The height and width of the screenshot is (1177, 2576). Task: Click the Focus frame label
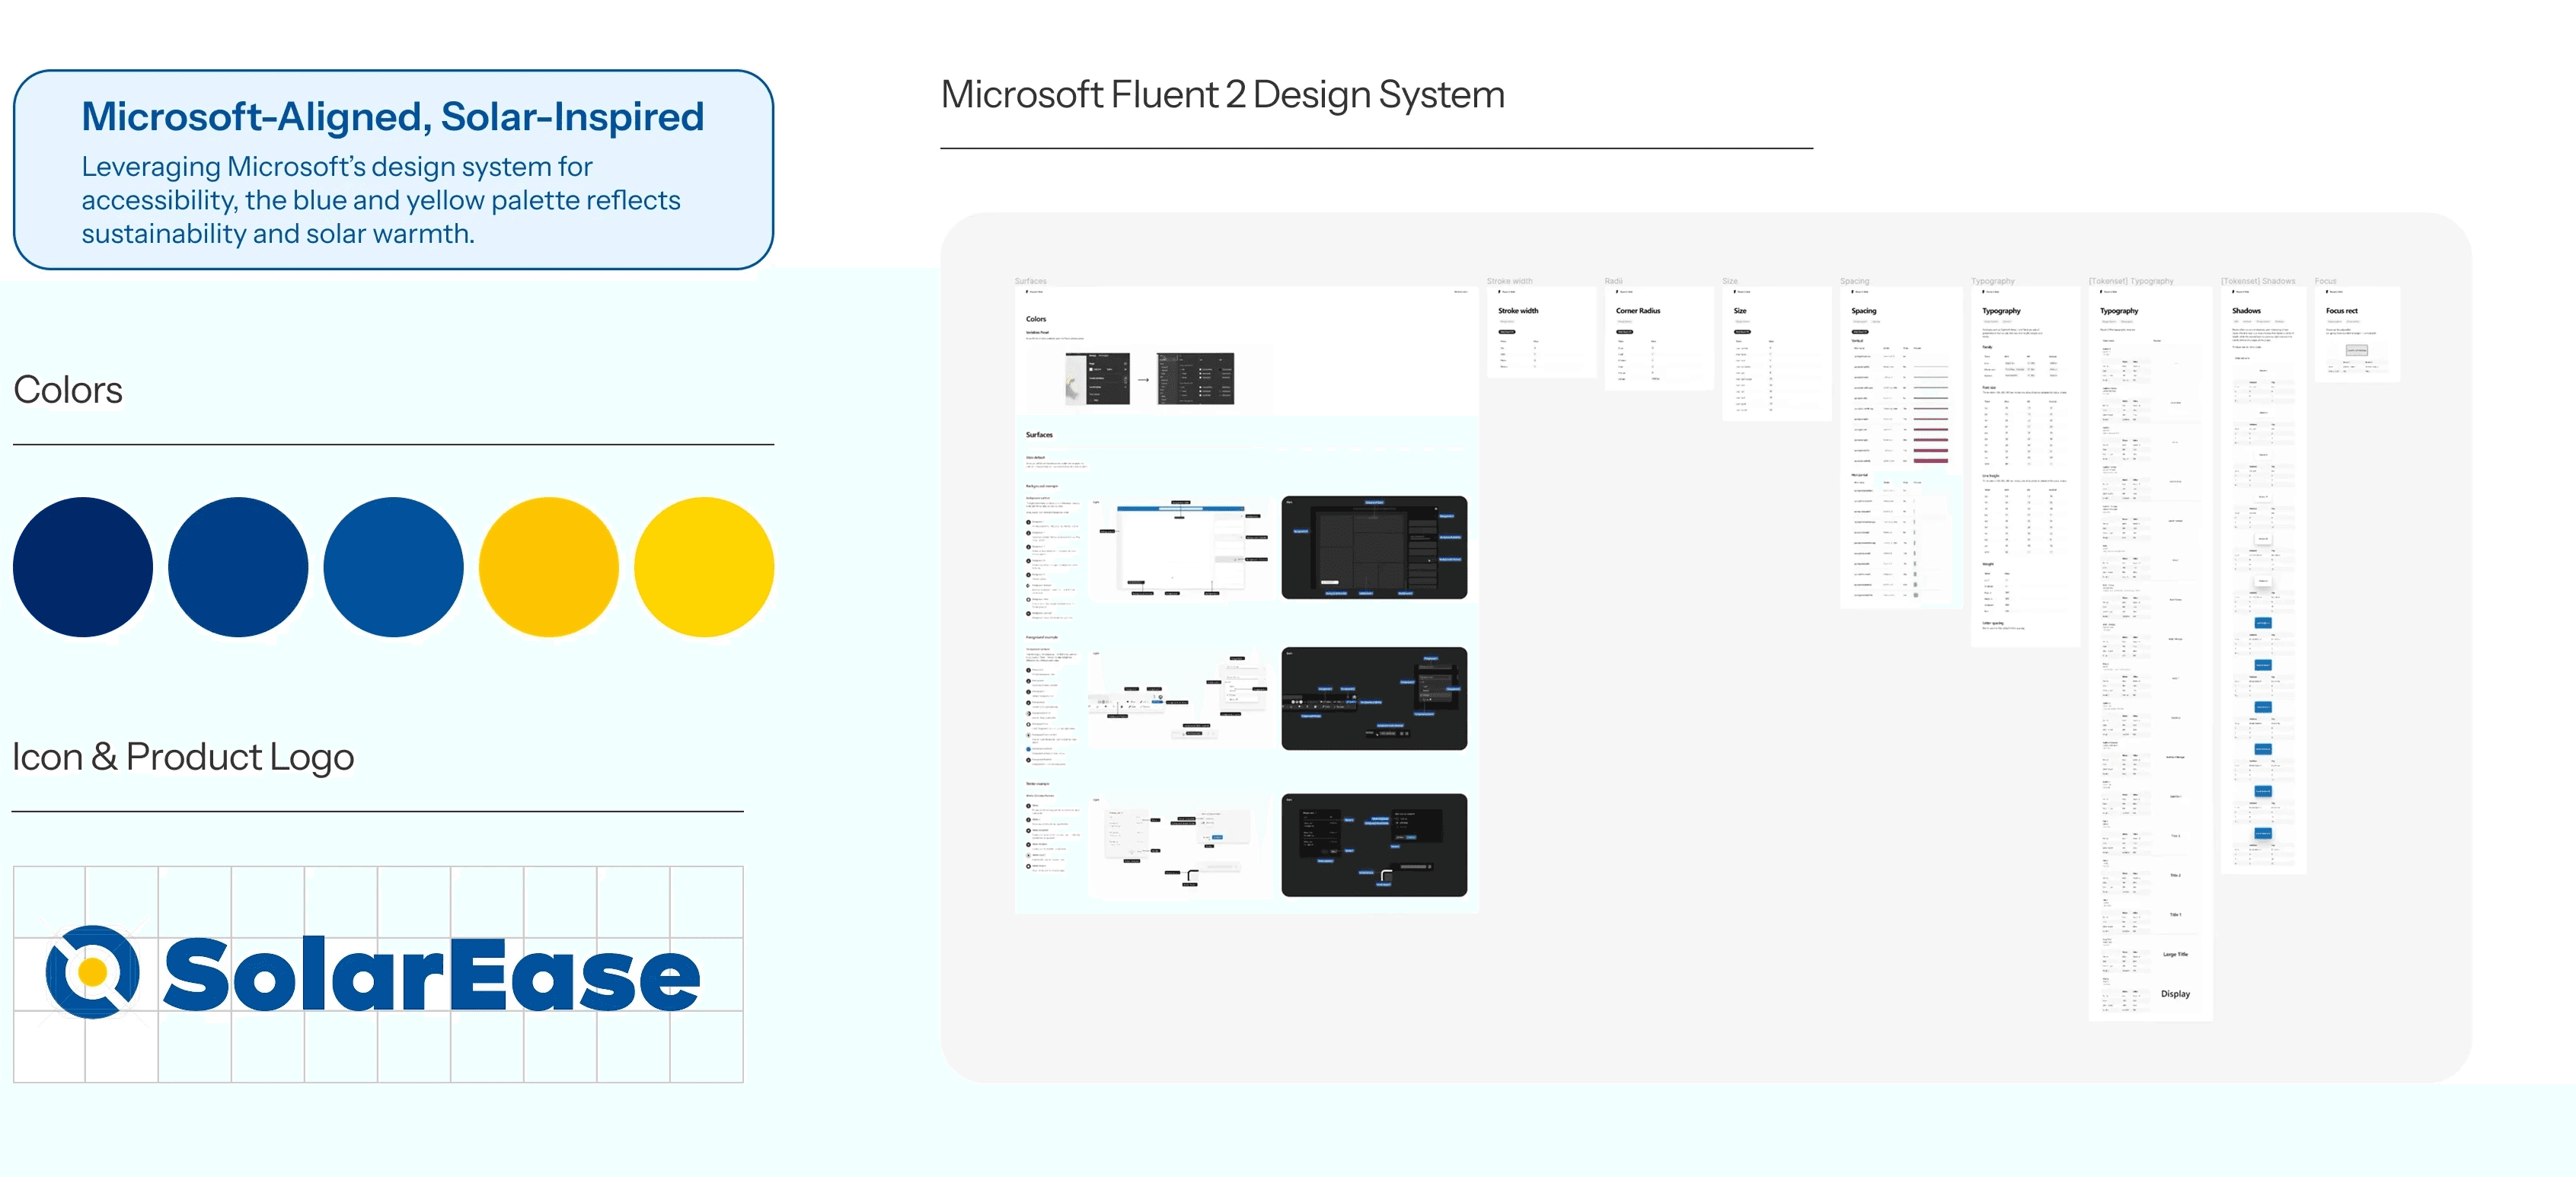click(x=2325, y=281)
